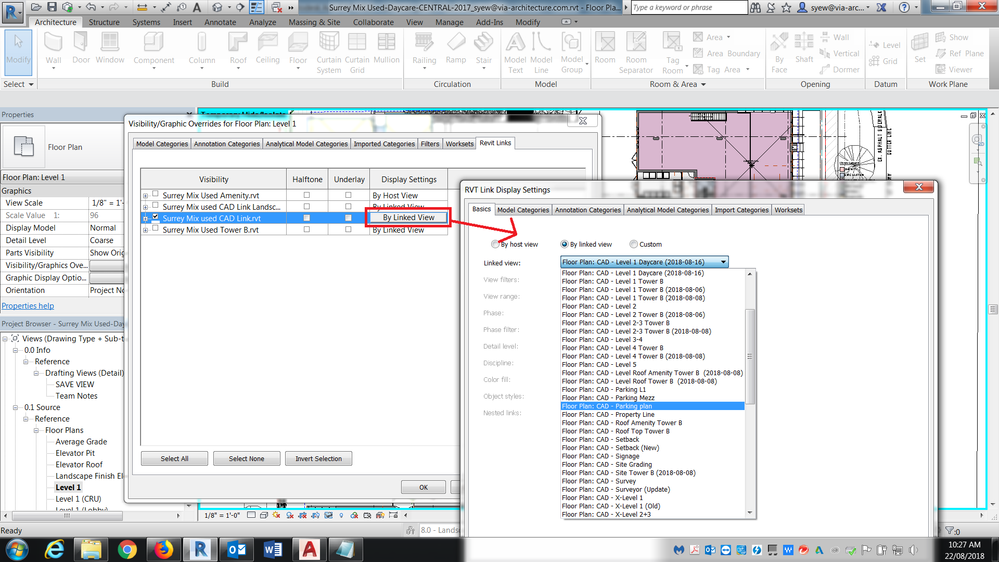This screenshot has height=562, width=999.
Task: Select the Floor tool
Action: pyautogui.click(x=298, y=50)
